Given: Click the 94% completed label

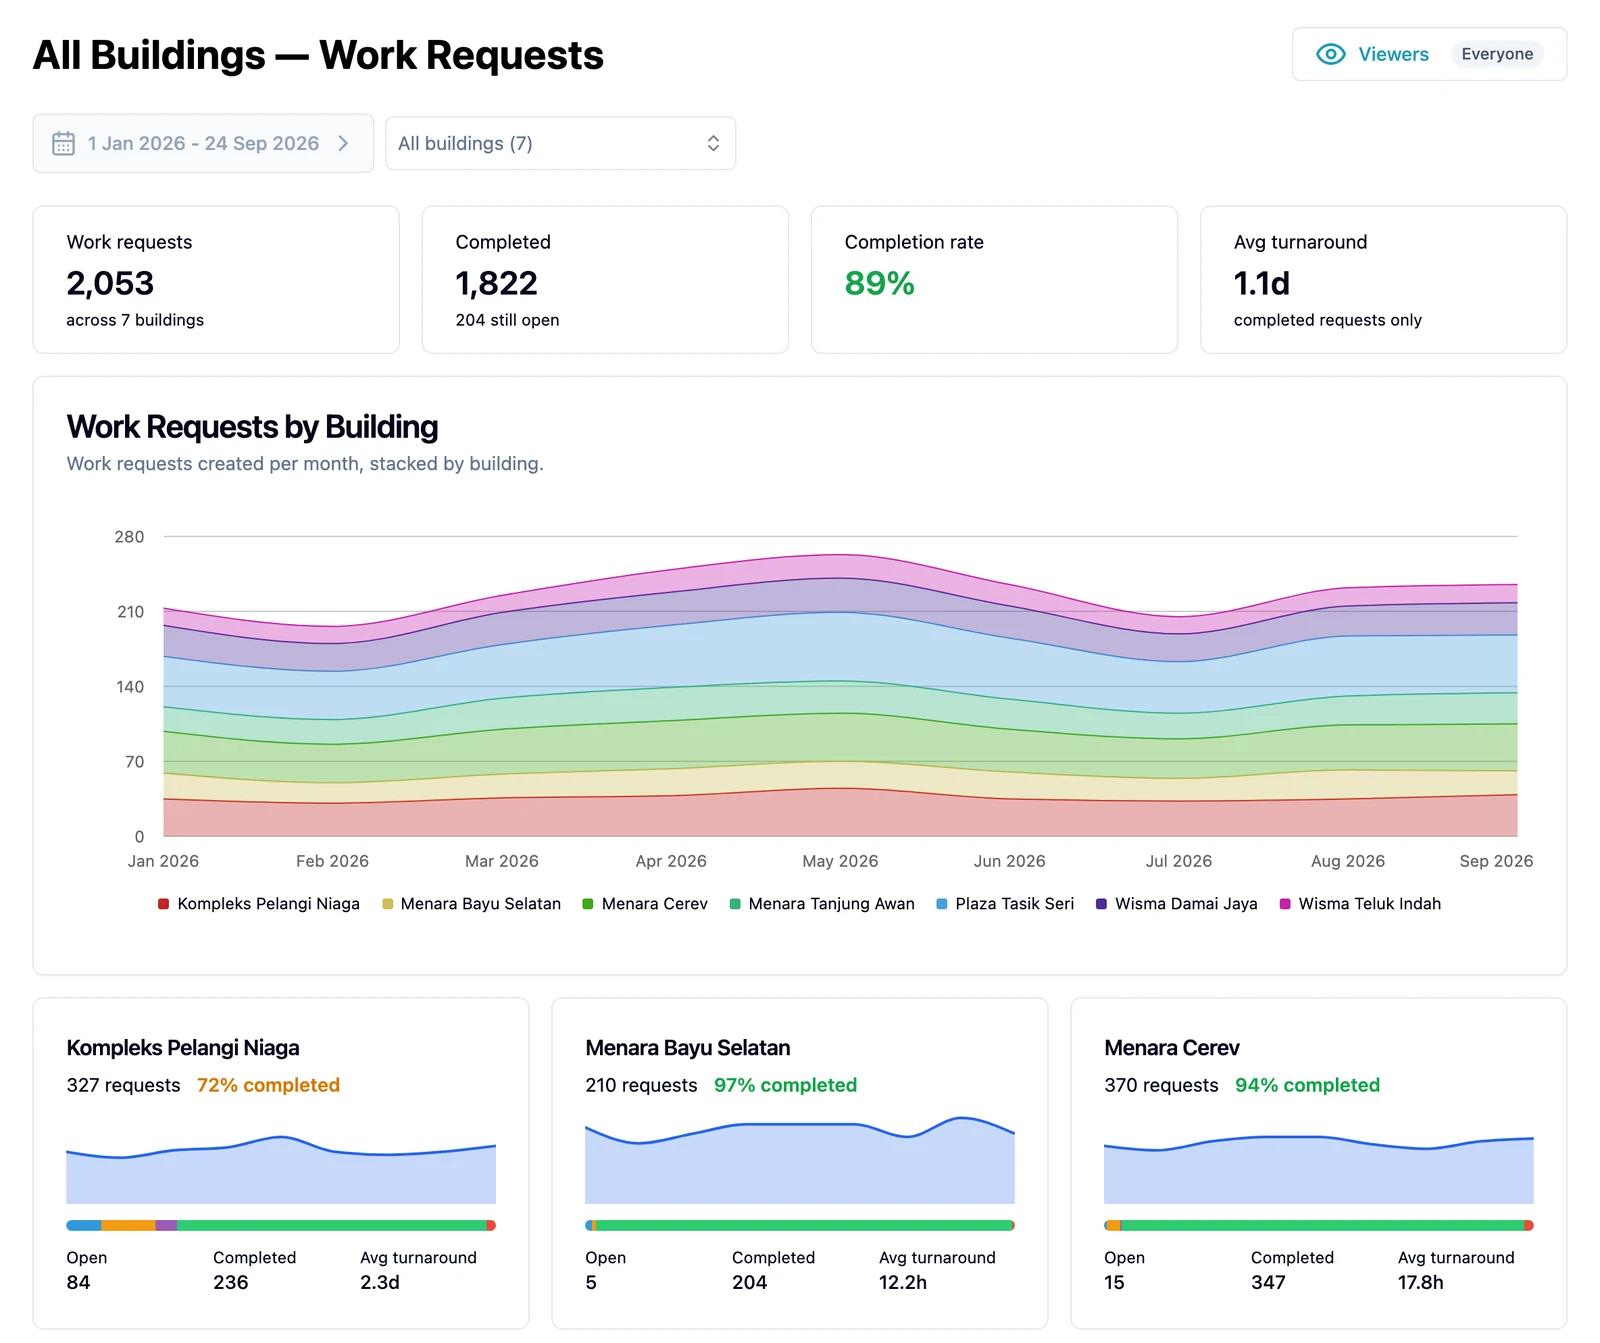Looking at the screenshot, I should 1307,1085.
